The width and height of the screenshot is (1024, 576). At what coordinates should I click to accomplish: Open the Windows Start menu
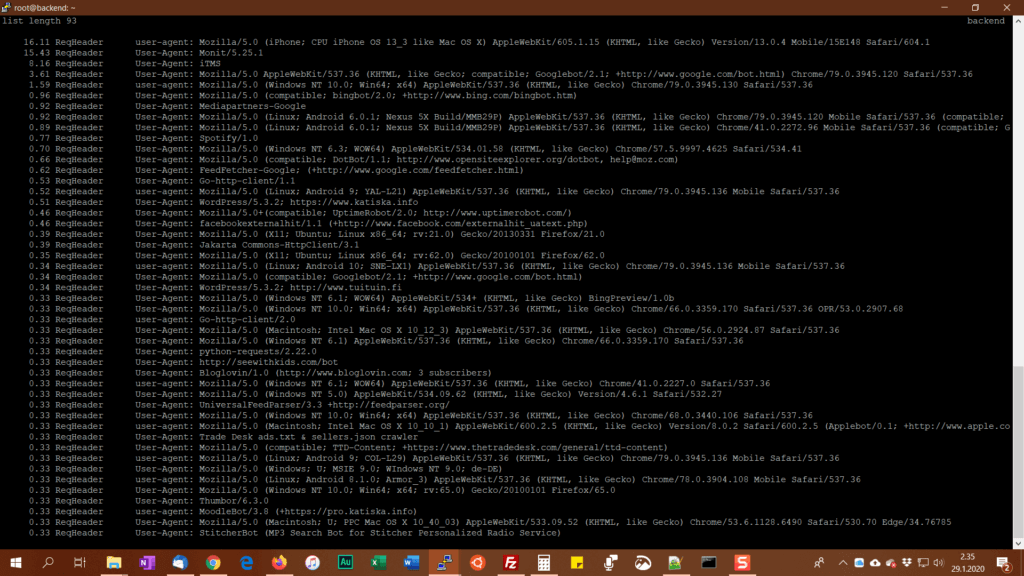[x=15, y=563]
